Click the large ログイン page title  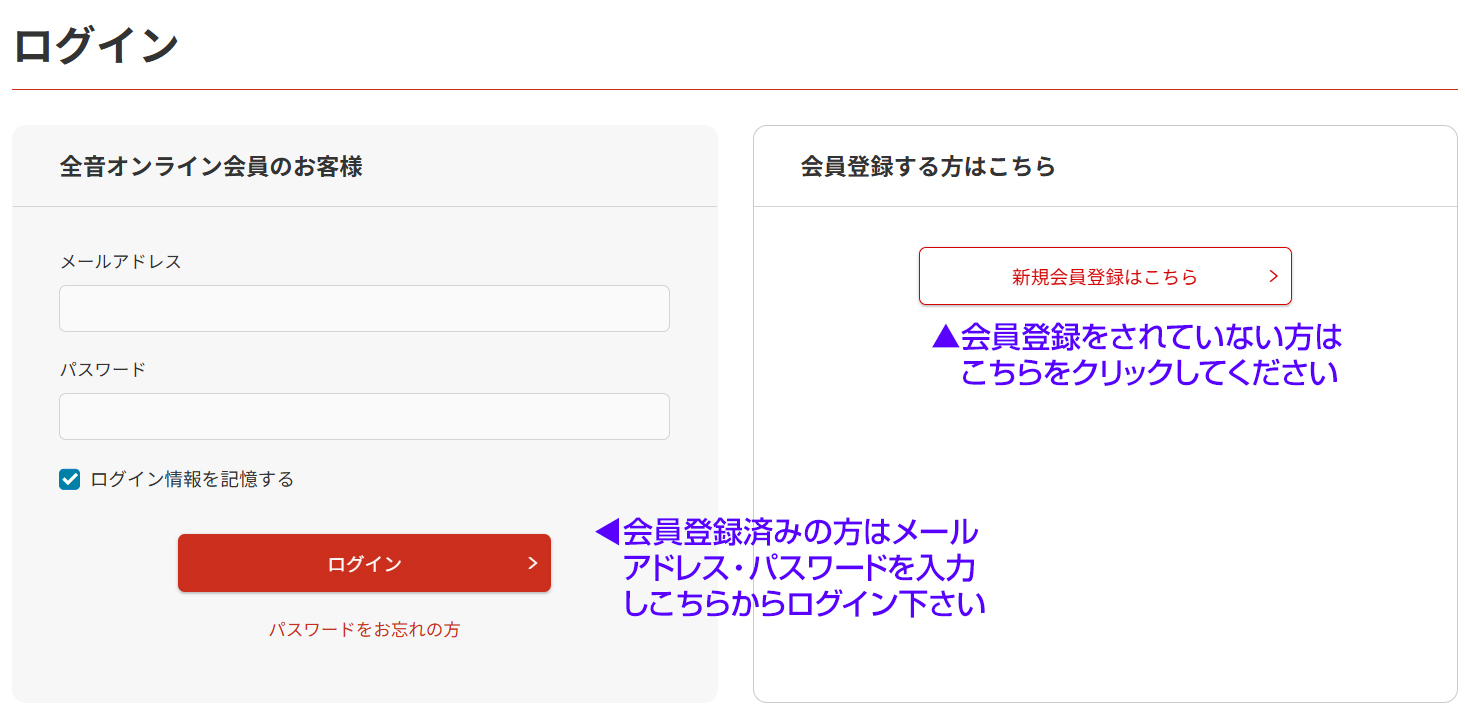tap(96, 47)
